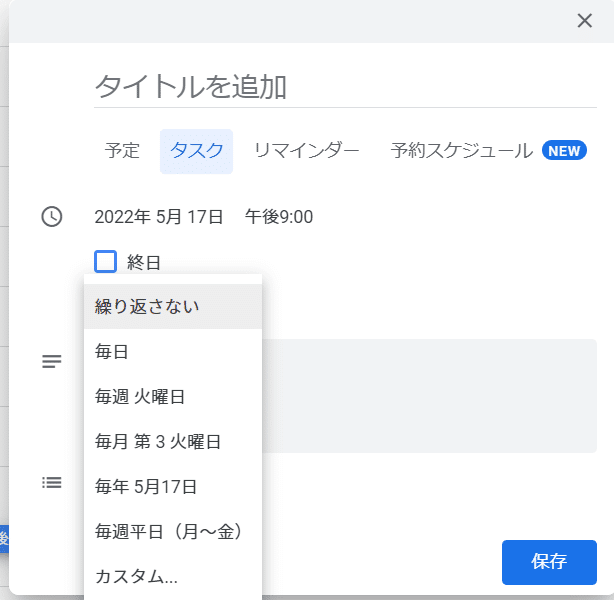This screenshot has height=600, width=614.
Task: Switch to the 予定 tab
Action: tap(122, 151)
